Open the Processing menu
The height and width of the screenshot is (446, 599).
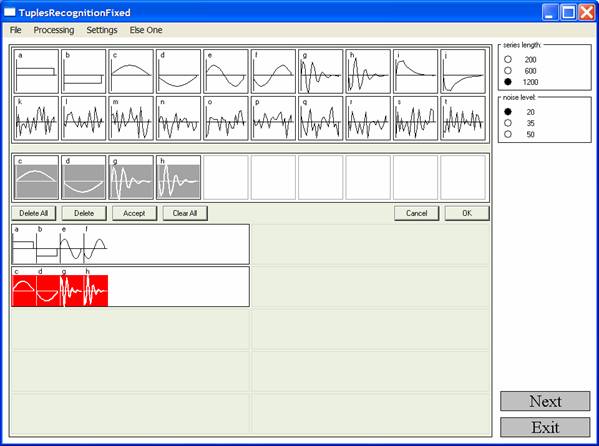click(54, 30)
